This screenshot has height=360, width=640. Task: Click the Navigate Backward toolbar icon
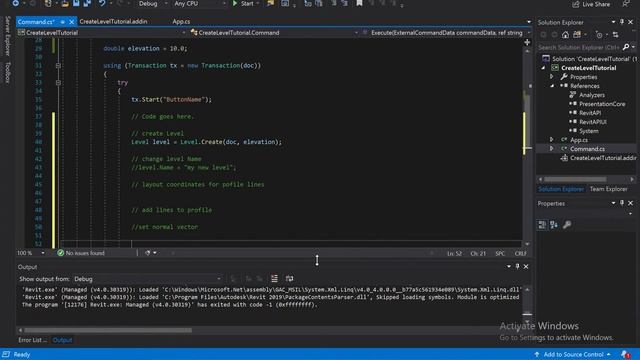pyautogui.click(x=16, y=3)
